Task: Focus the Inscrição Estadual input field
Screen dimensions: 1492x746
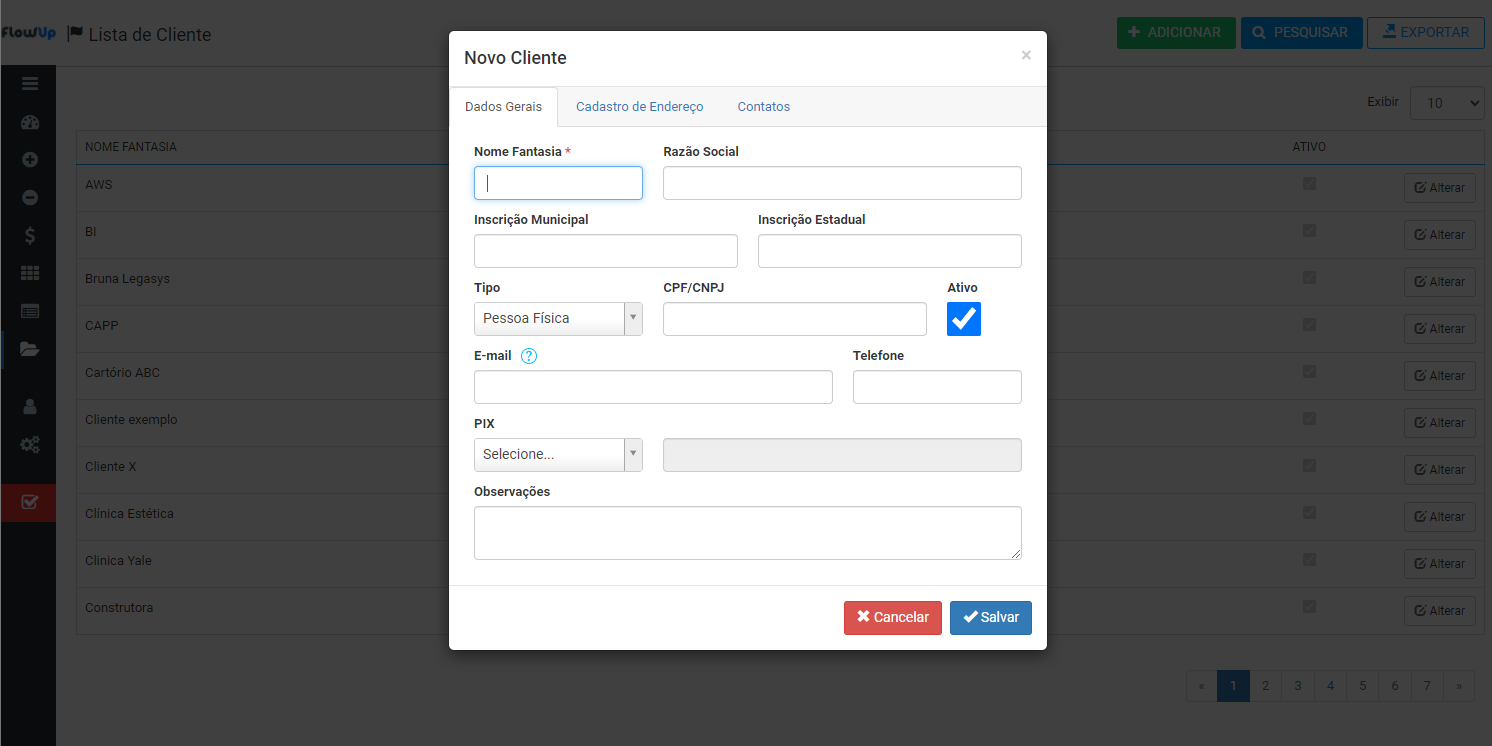Action: tap(890, 251)
